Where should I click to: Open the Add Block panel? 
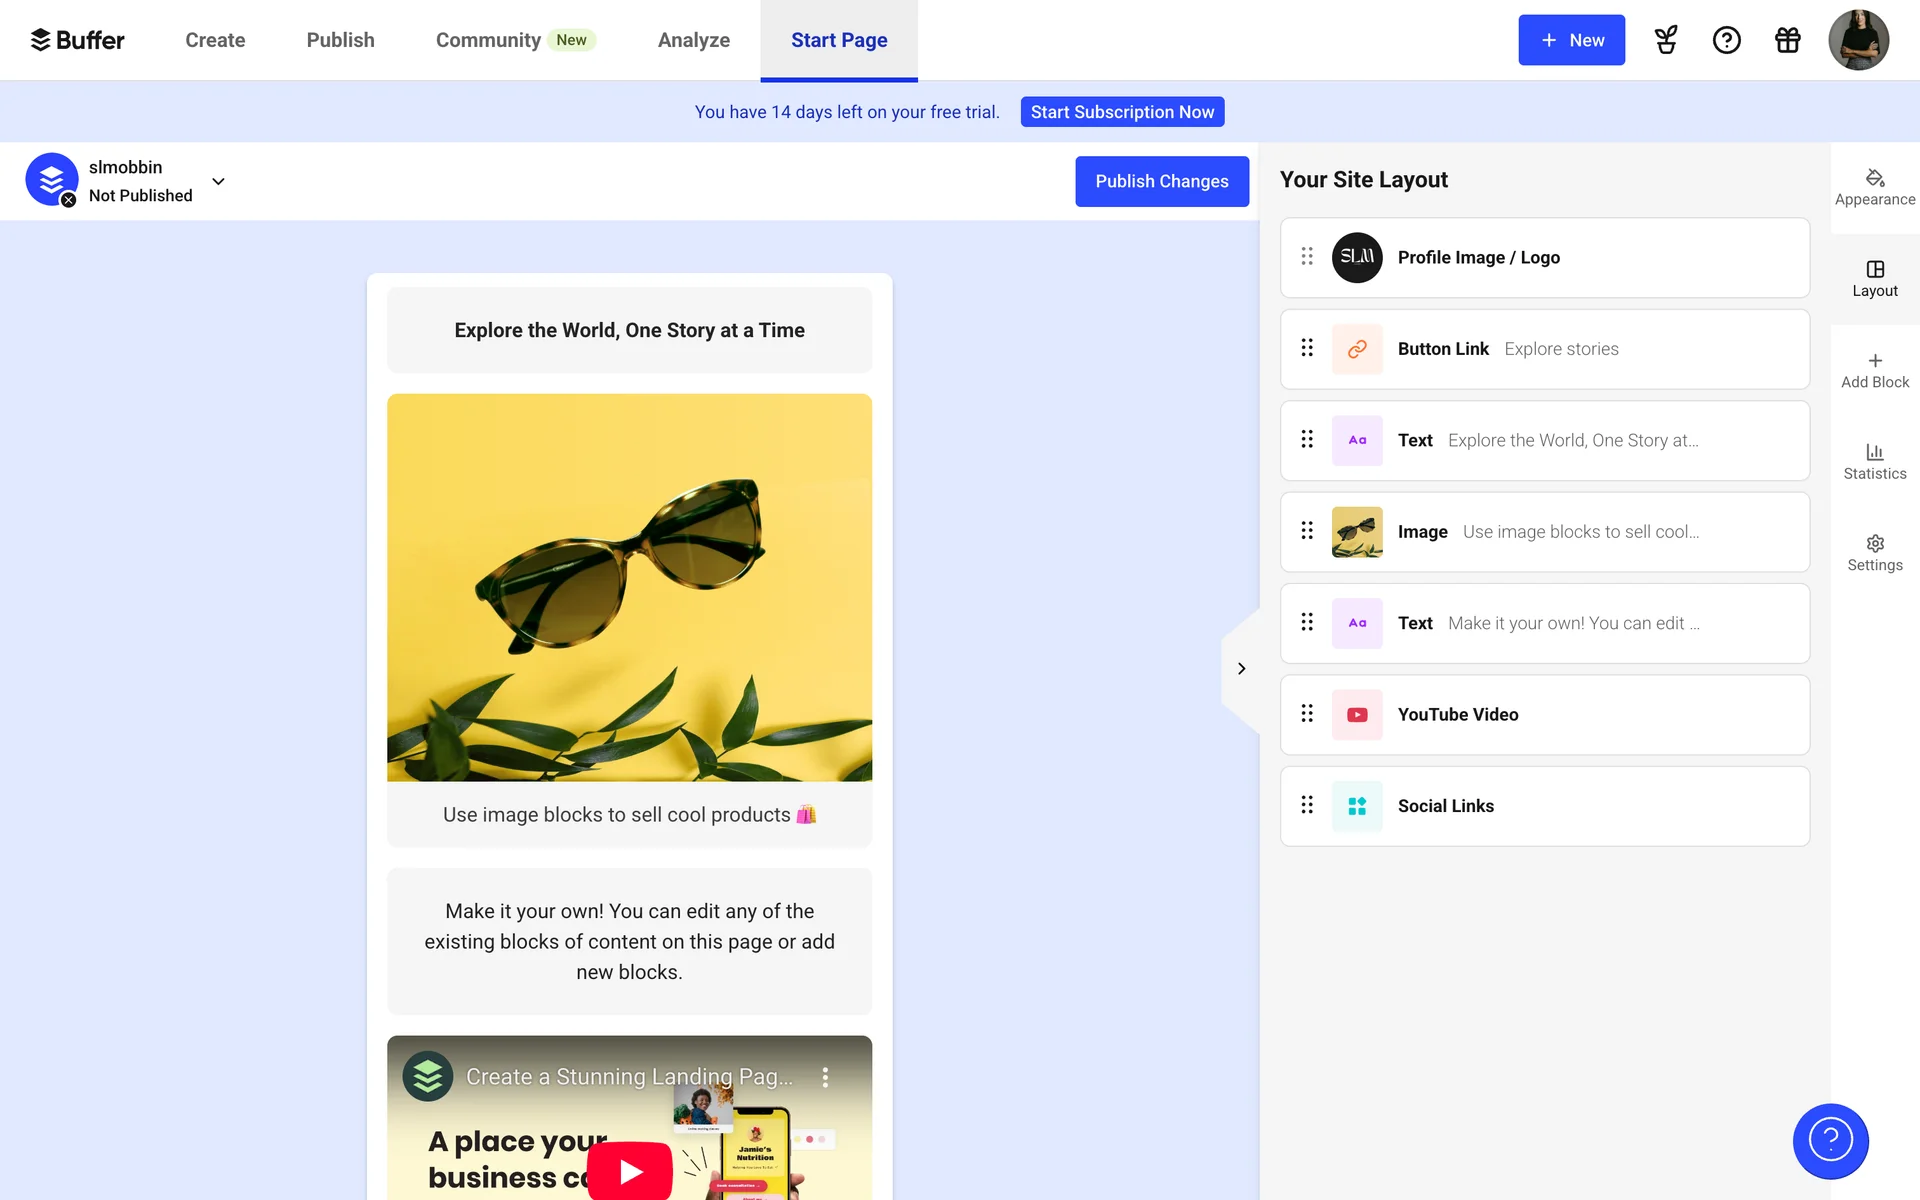pos(1874,370)
